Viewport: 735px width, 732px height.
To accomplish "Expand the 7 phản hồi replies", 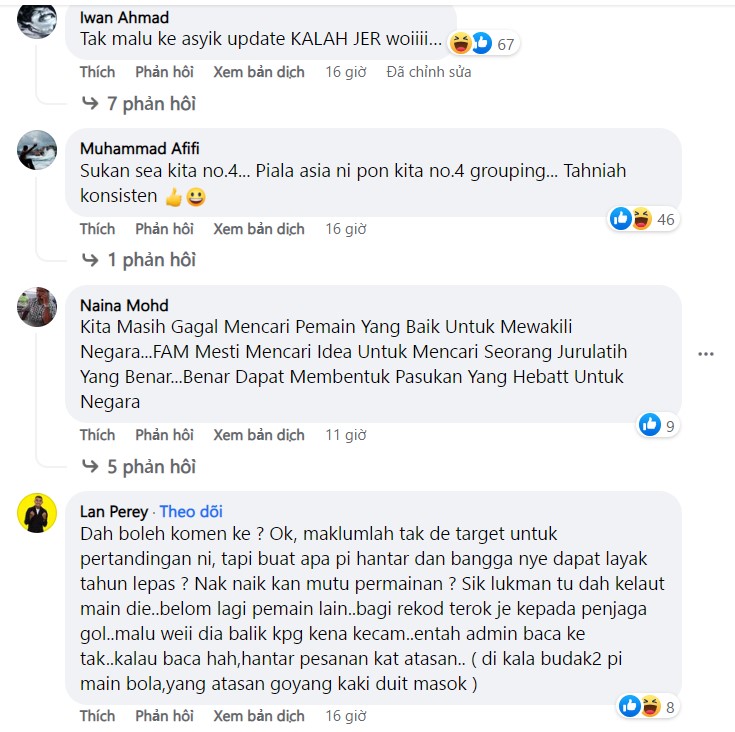I will tap(139, 104).
